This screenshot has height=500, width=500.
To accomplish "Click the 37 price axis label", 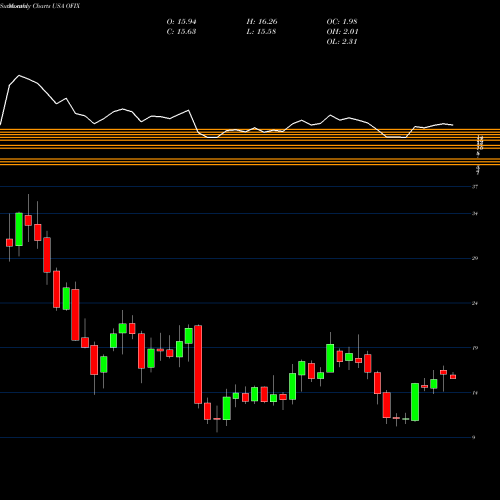I will (475, 187).
